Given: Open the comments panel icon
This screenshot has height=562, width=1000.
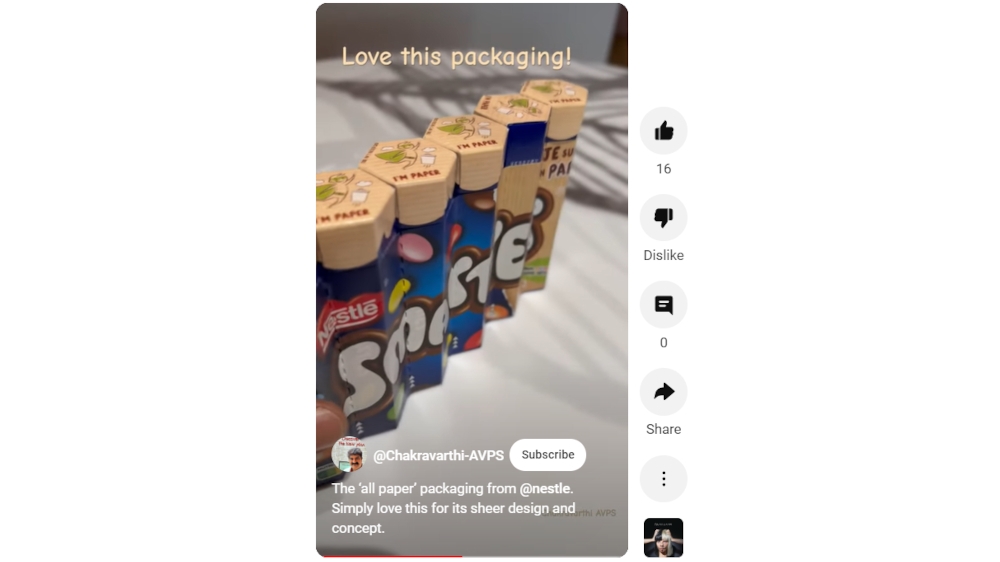Looking at the screenshot, I should pyautogui.click(x=663, y=305).
